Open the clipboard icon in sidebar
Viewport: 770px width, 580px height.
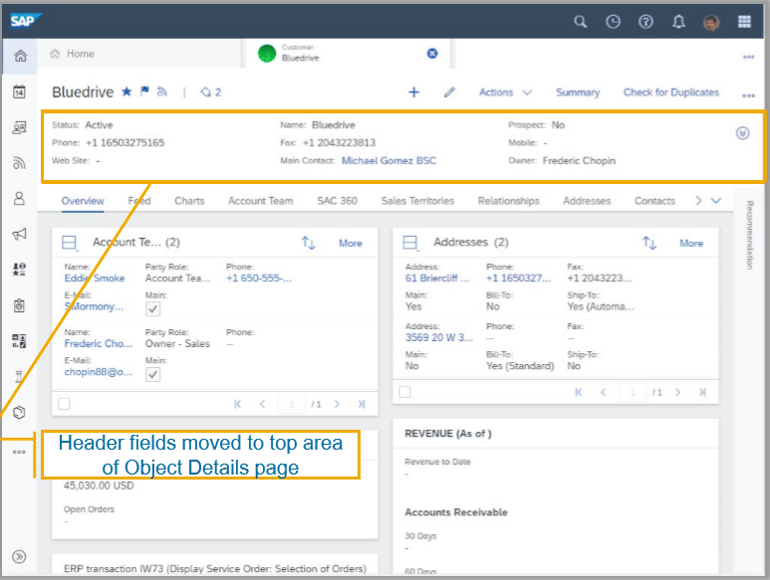tap(19, 305)
